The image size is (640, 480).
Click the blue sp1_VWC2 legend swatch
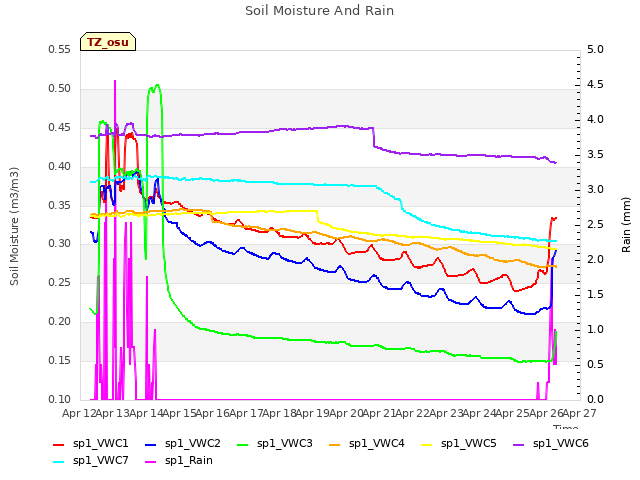pos(151,444)
